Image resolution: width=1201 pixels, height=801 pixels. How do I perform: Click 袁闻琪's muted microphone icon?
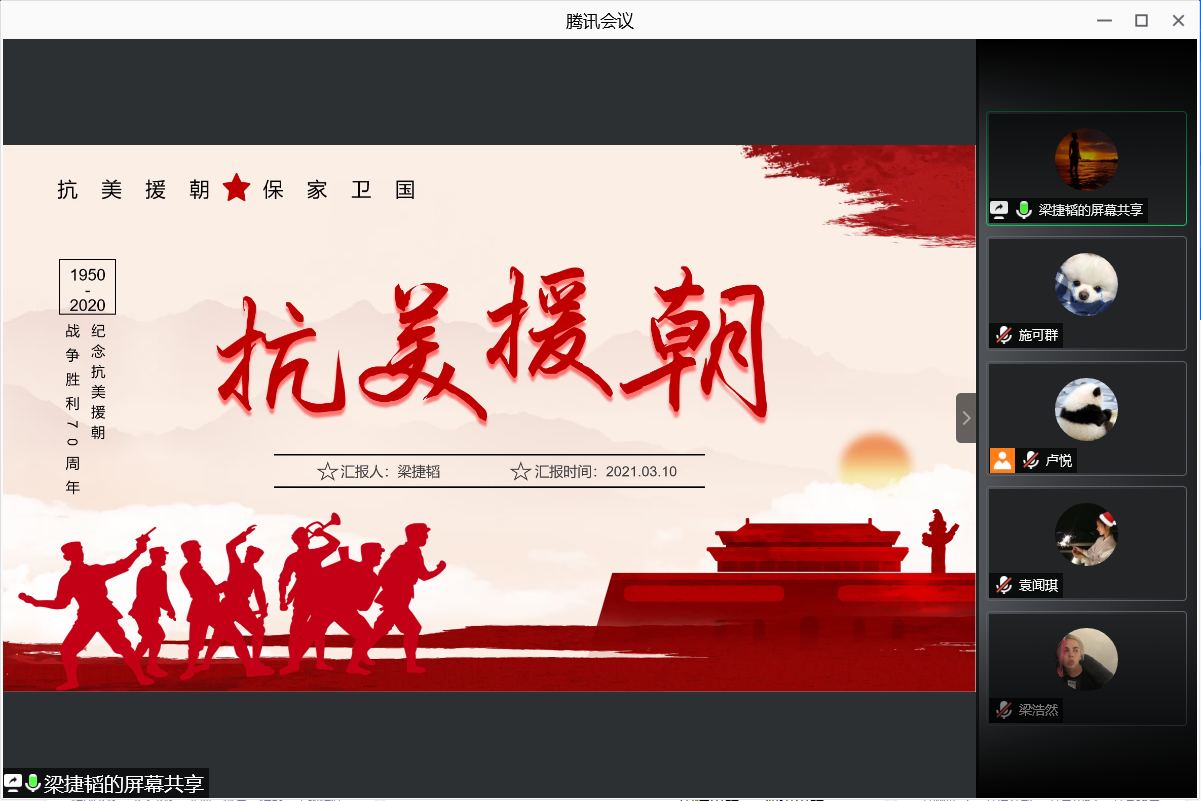tap(1003, 585)
